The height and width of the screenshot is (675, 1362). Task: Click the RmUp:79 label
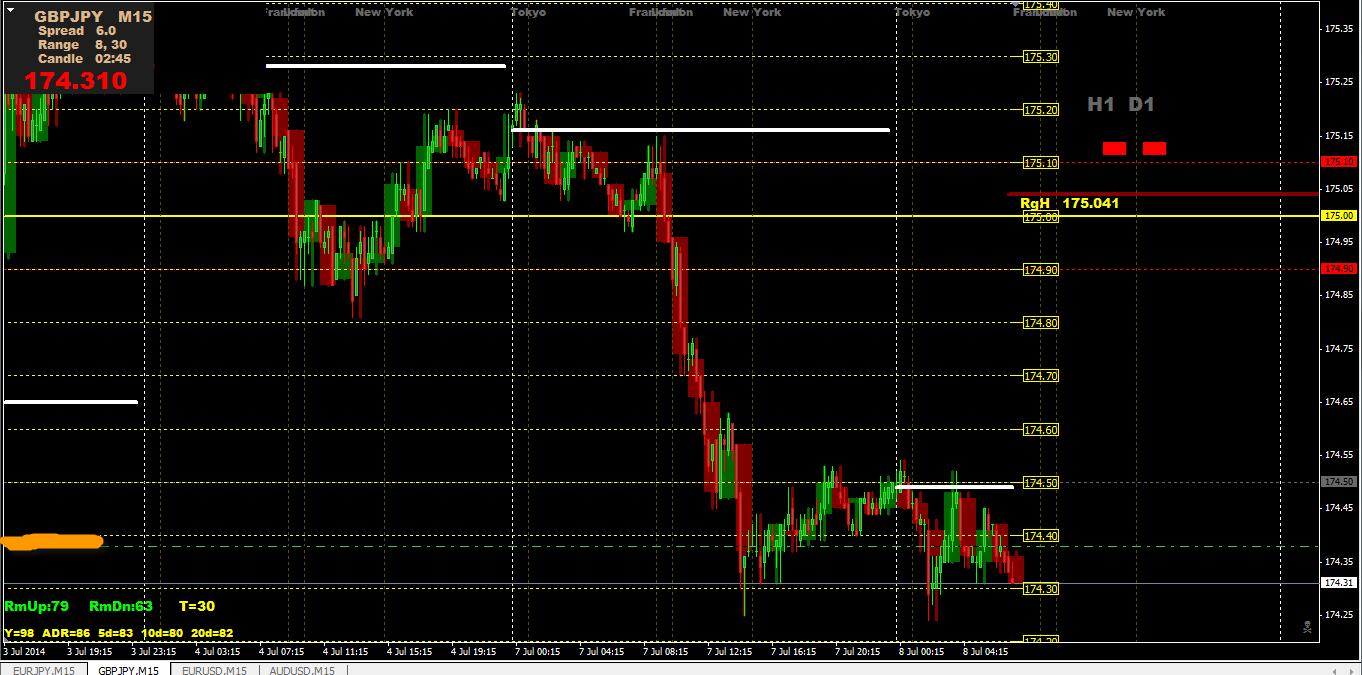37,606
